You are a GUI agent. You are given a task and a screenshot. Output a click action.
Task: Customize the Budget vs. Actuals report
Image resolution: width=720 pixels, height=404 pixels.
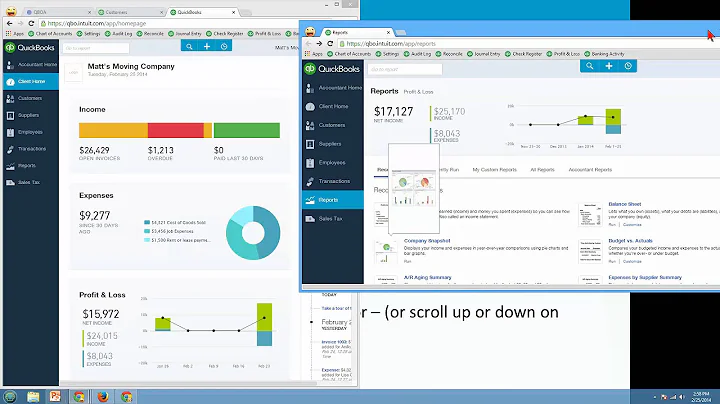click(x=632, y=261)
